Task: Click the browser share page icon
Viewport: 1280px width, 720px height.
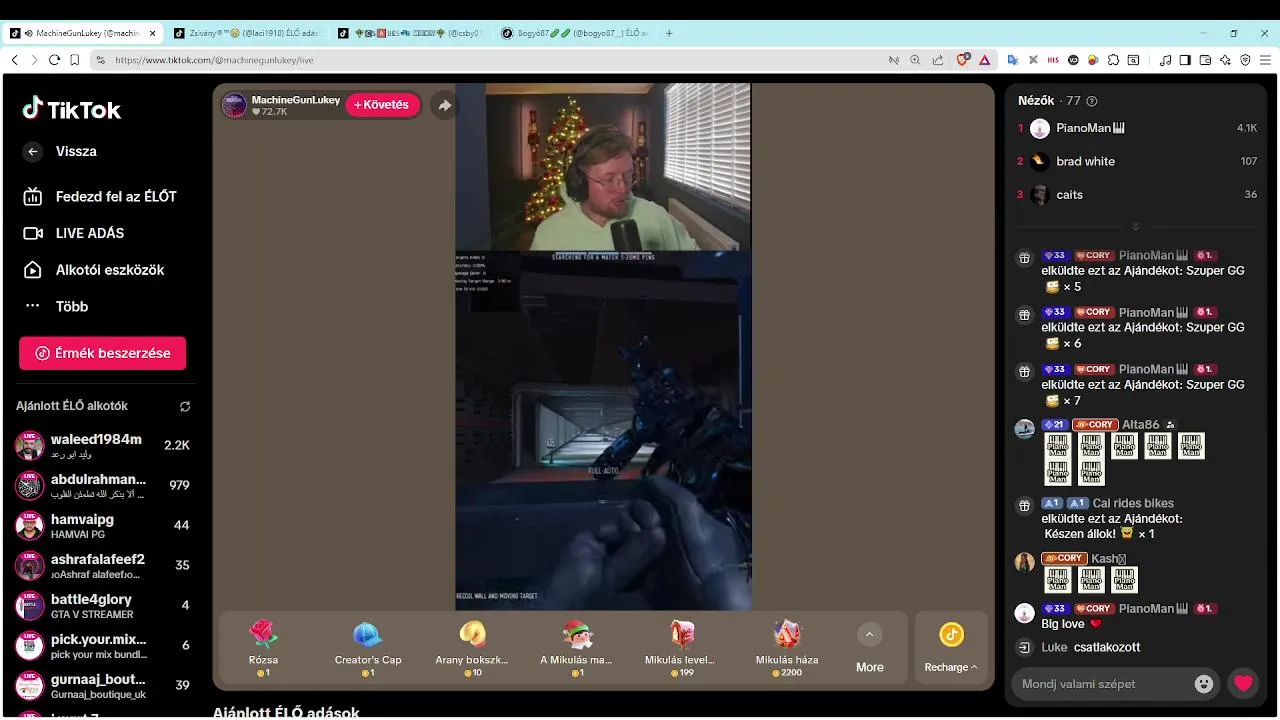Action: (x=937, y=60)
